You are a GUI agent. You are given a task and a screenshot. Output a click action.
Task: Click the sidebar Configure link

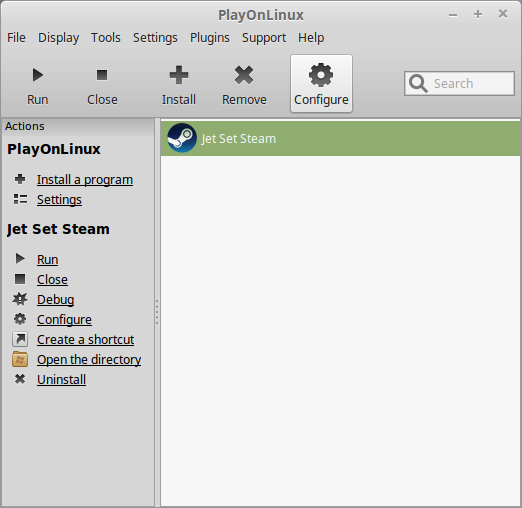click(x=64, y=320)
